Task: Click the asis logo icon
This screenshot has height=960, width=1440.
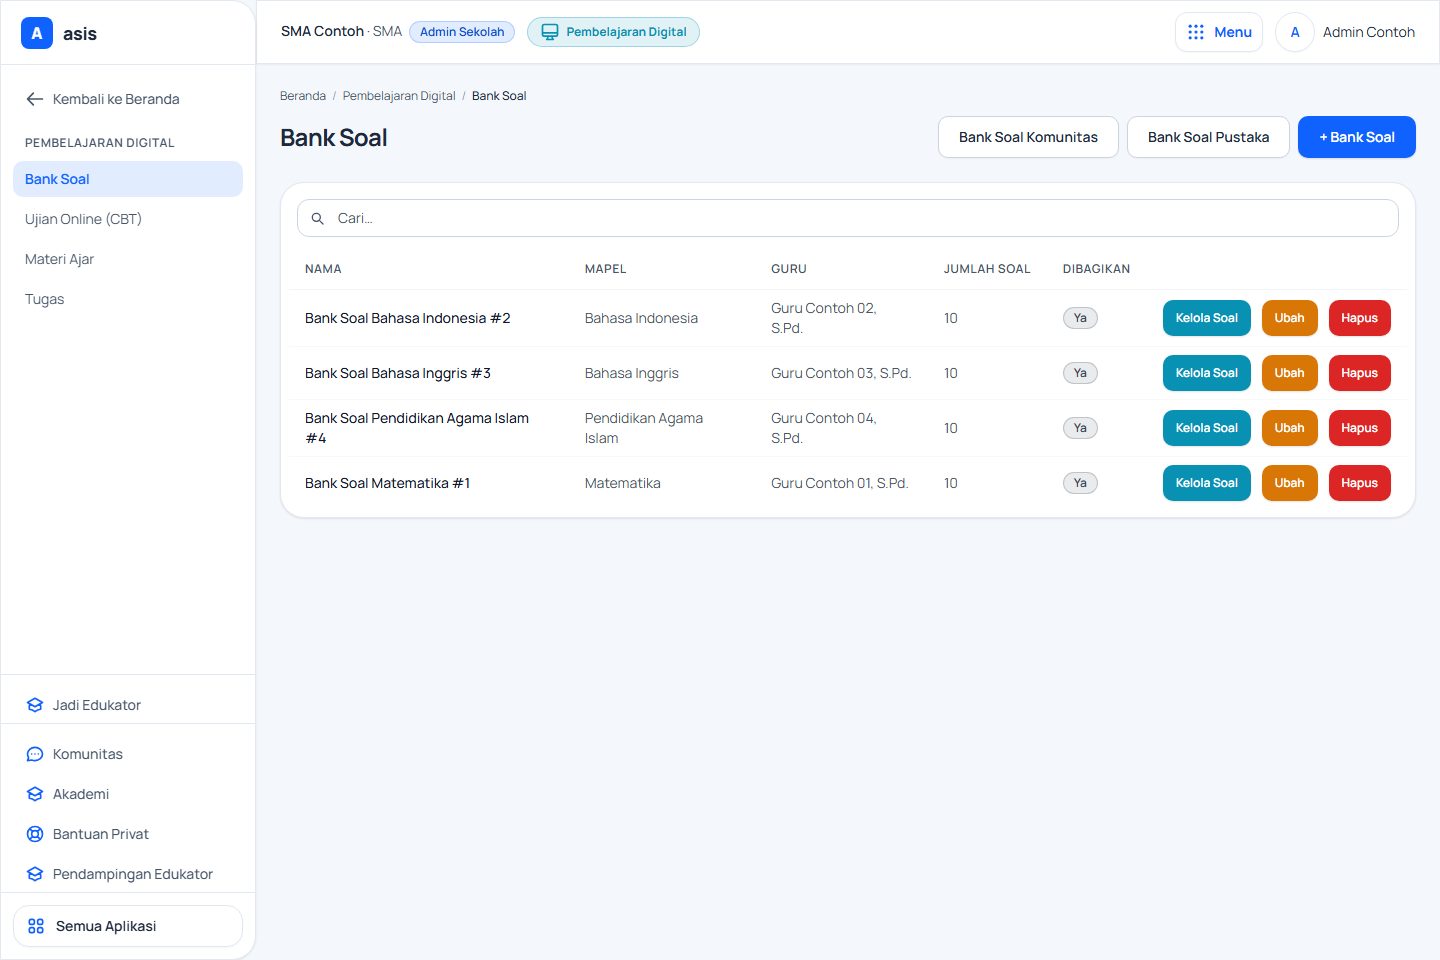Action: click(x=37, y=33)
